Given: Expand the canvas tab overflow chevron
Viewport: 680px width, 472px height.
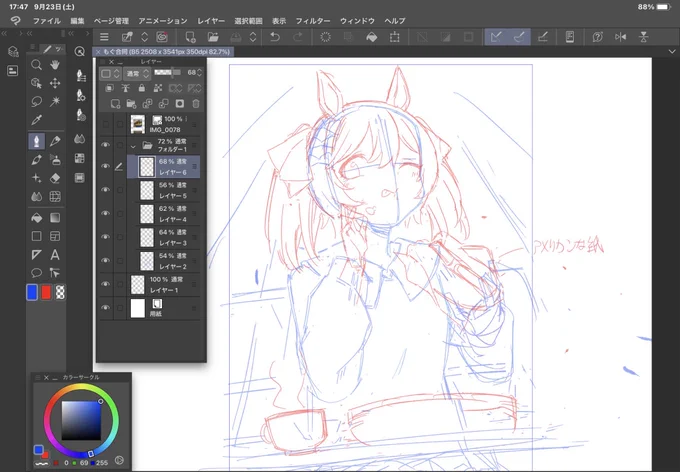Looking at the screenshot, I should click(x=672, y=52).
